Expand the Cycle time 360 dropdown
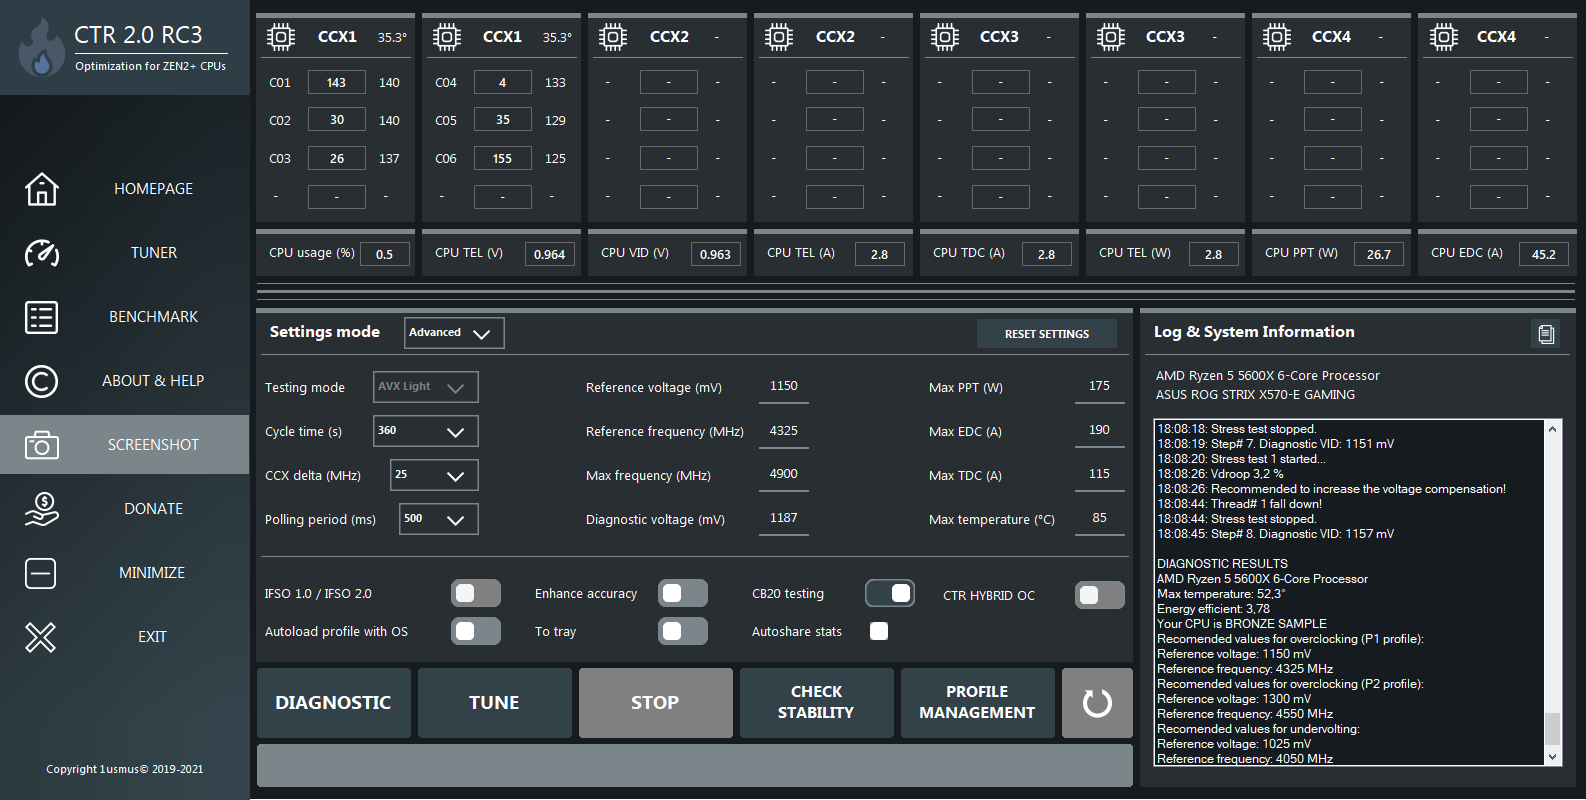The height and width of the screenshot is (800, 1586). [x=426, y=431]
